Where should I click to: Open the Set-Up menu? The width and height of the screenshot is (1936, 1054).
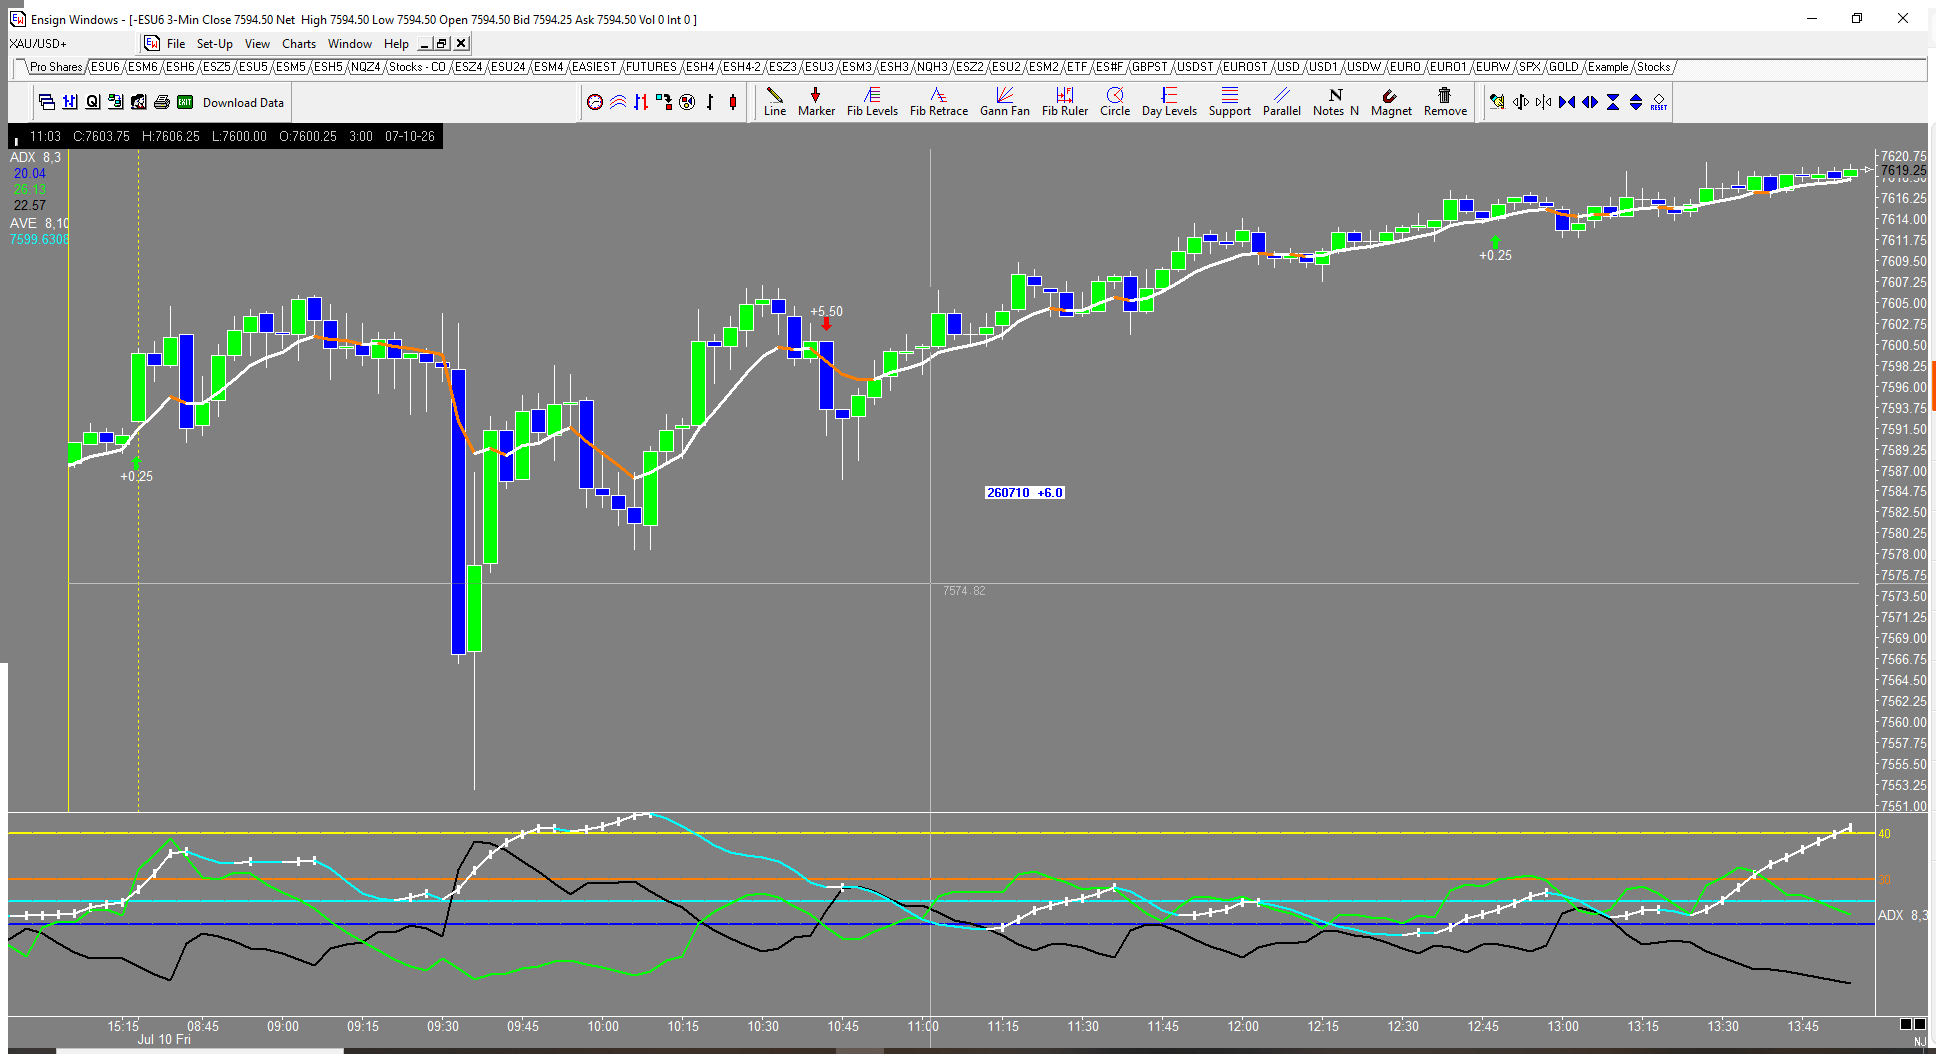pyautogui.click(x=214, y=44)
